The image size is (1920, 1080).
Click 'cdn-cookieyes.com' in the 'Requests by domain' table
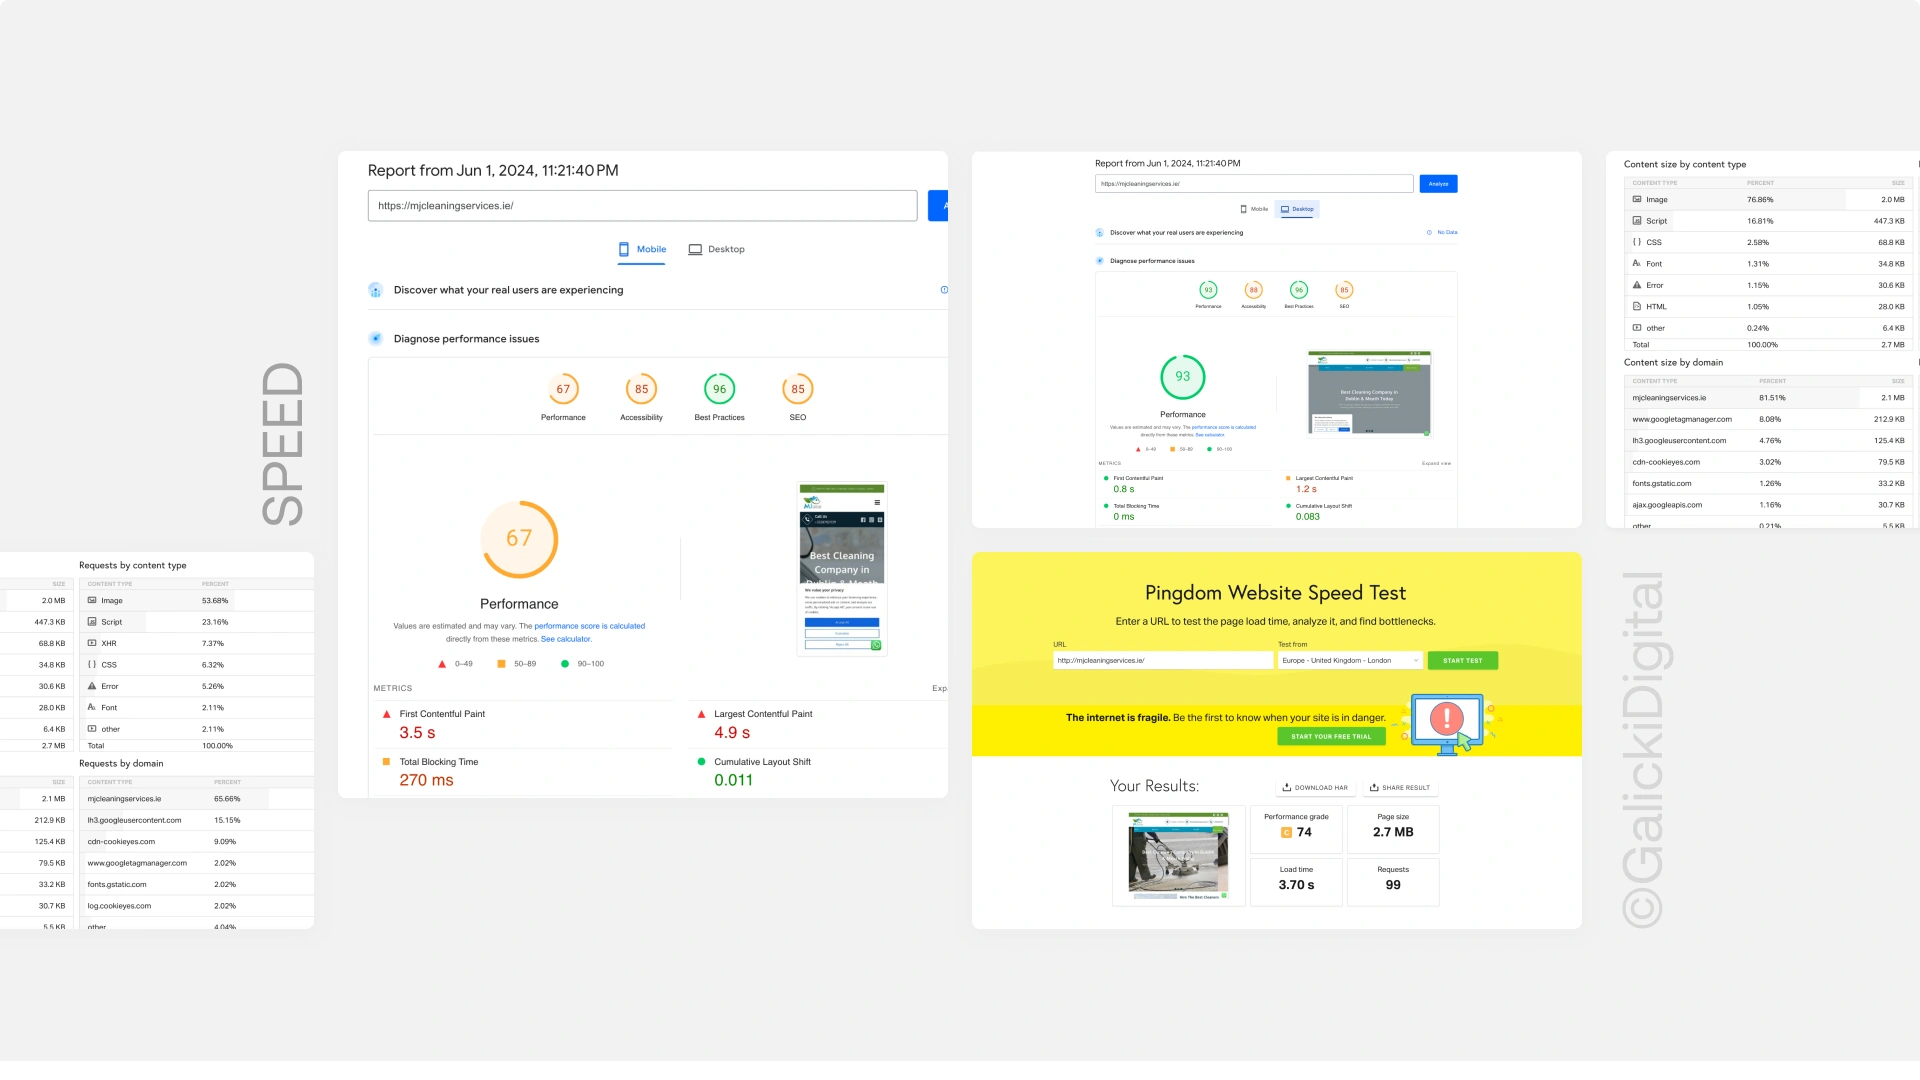[121, 841]
